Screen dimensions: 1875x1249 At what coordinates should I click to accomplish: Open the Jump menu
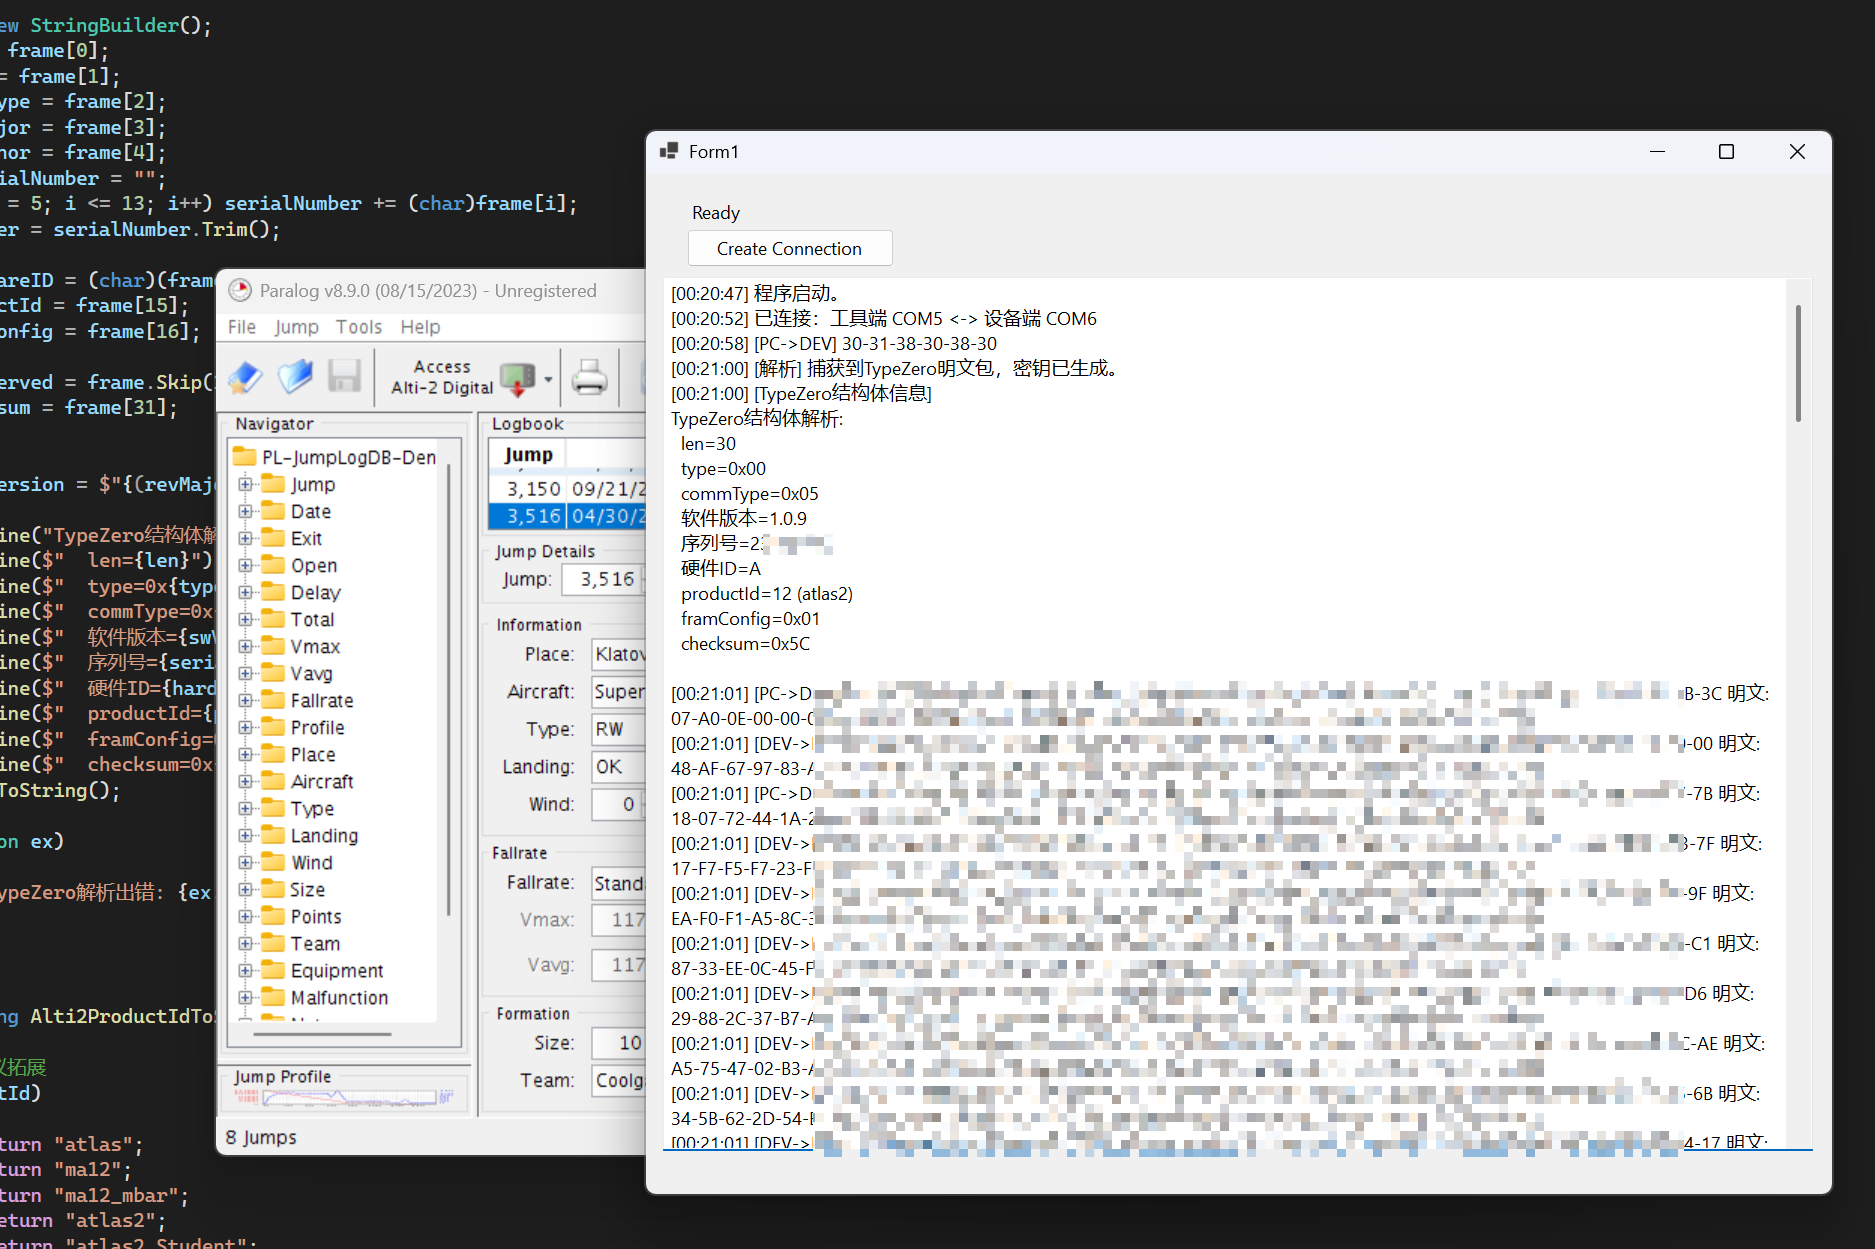point(296,327)
